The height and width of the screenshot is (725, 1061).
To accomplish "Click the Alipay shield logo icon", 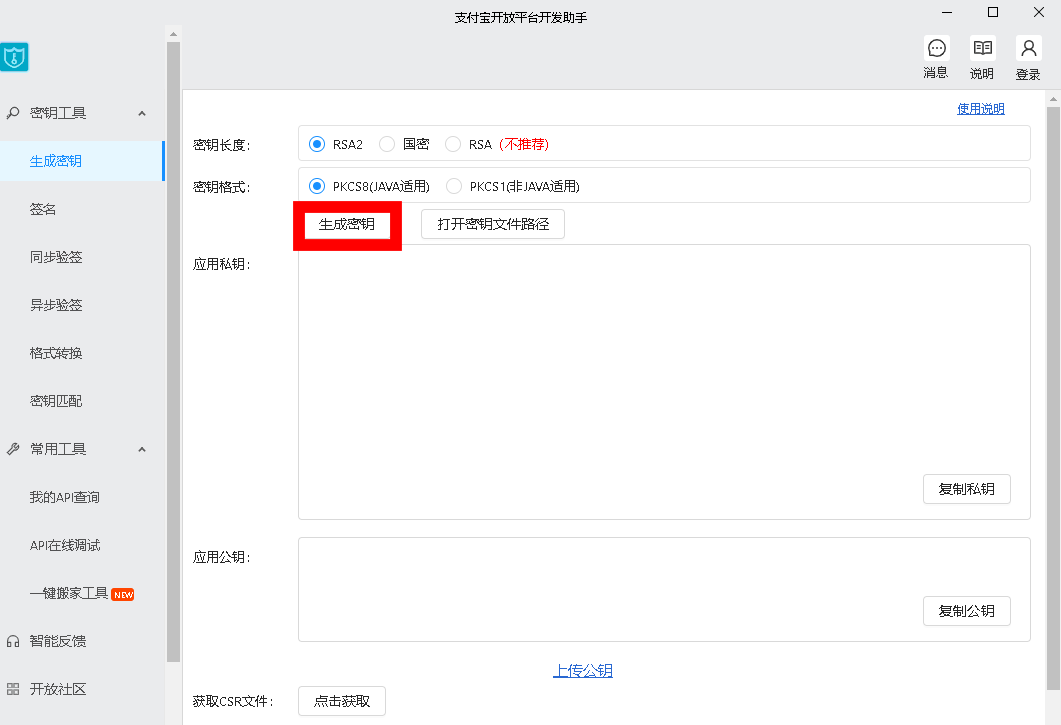I will tap(15, 57).
